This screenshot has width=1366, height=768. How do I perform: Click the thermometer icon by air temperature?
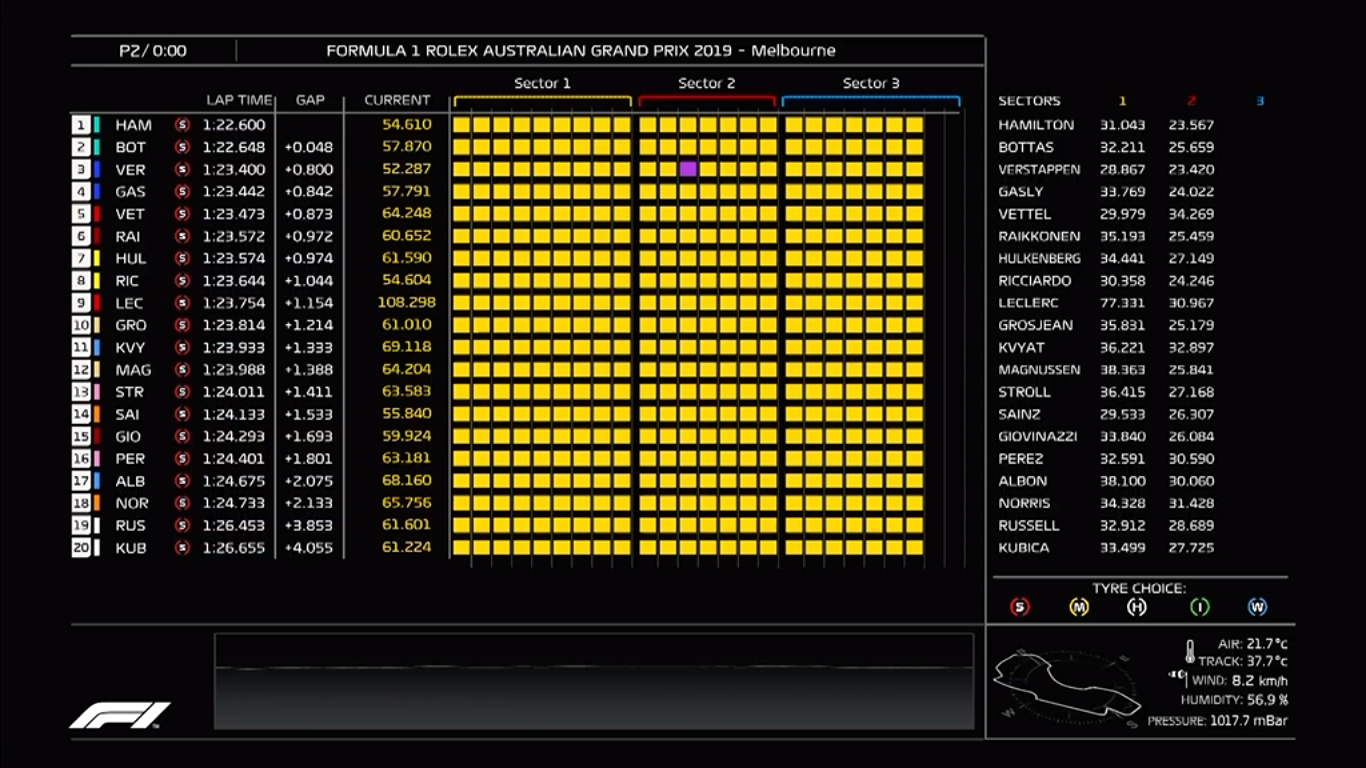click(1190, 652)
